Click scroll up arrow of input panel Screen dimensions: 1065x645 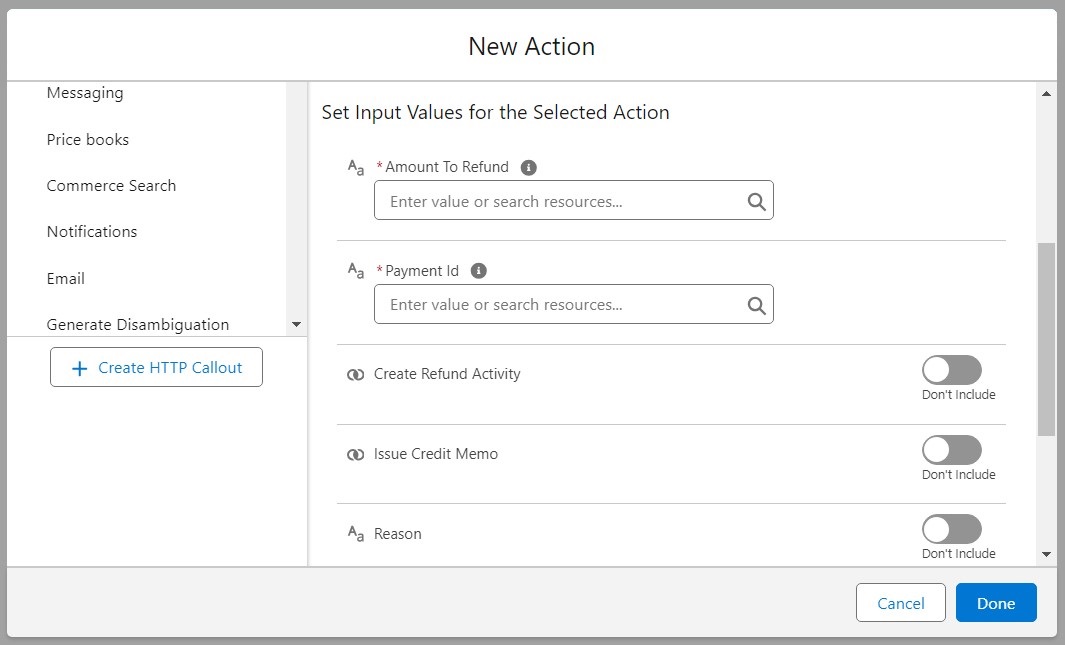(x=1046, y=94)
